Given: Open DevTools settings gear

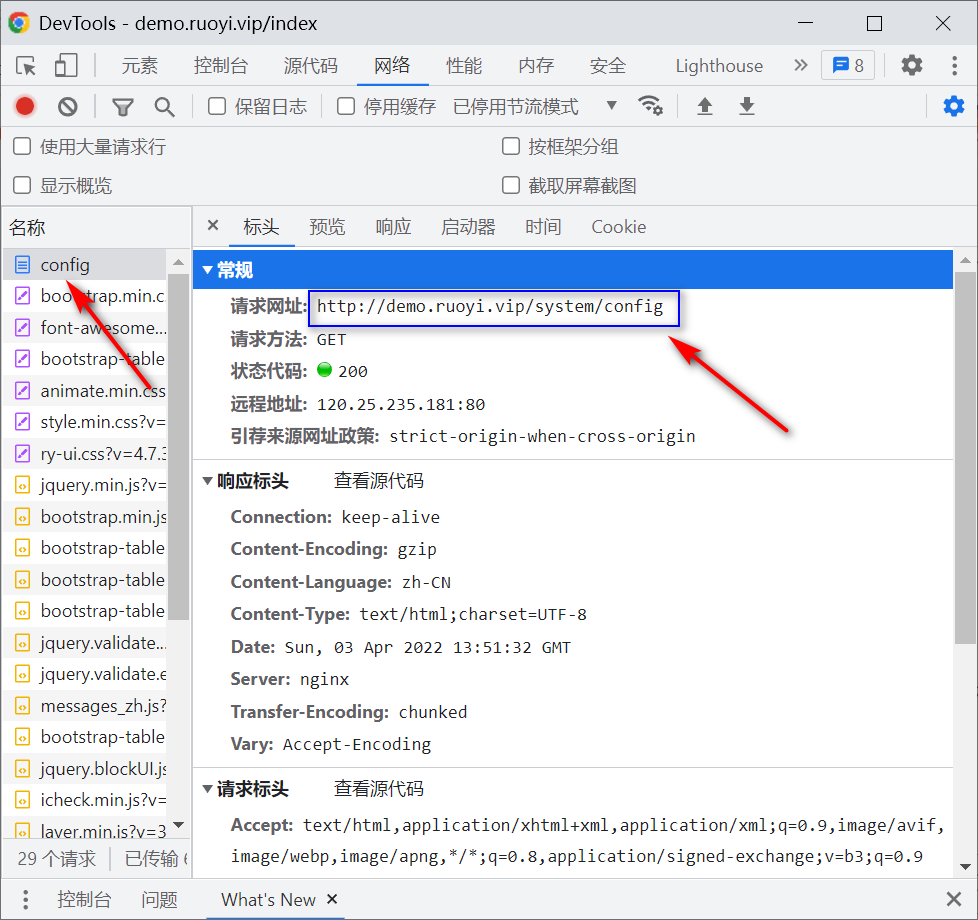Looking at the screenshot, I should (x=911, y=65).
